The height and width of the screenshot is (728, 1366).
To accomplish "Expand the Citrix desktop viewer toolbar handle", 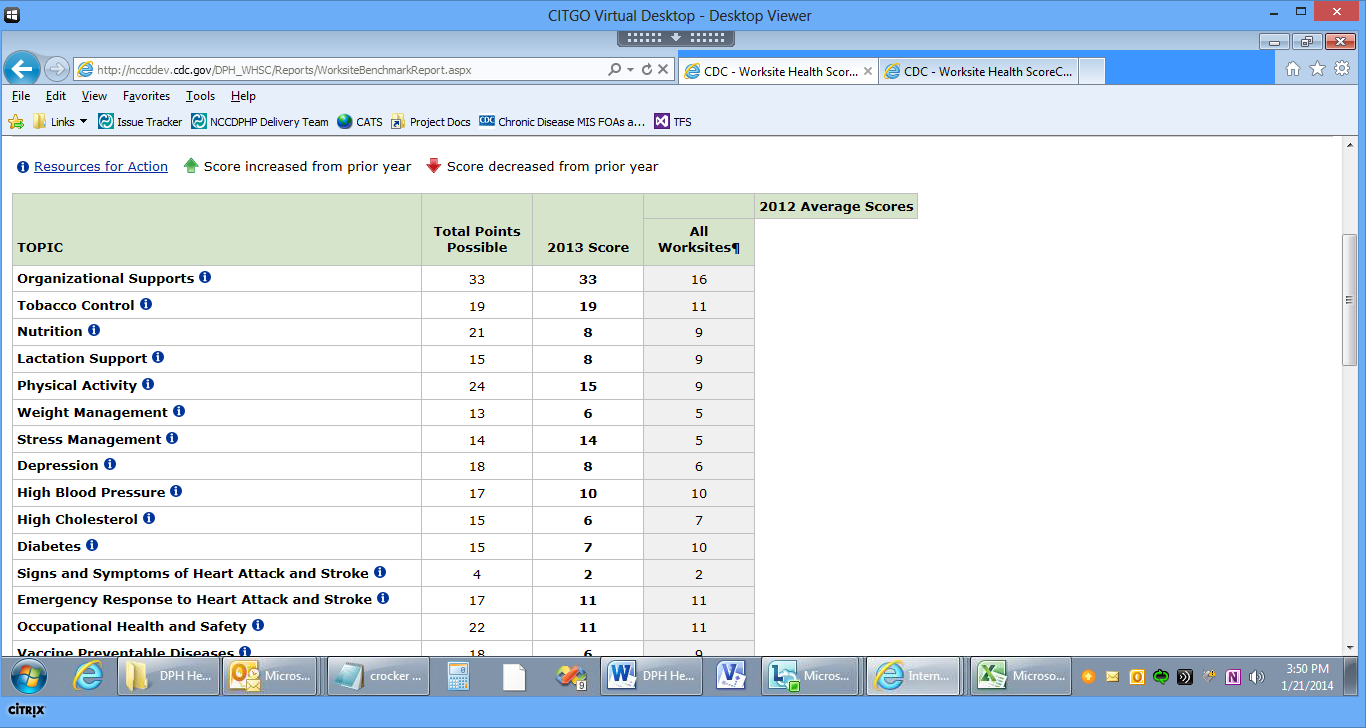I will (x=676, y=37).
